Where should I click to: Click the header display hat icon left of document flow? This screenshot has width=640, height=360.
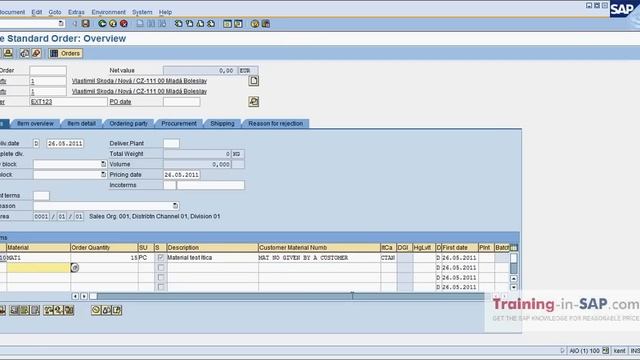pyautogui.click(x=8, y=53)
